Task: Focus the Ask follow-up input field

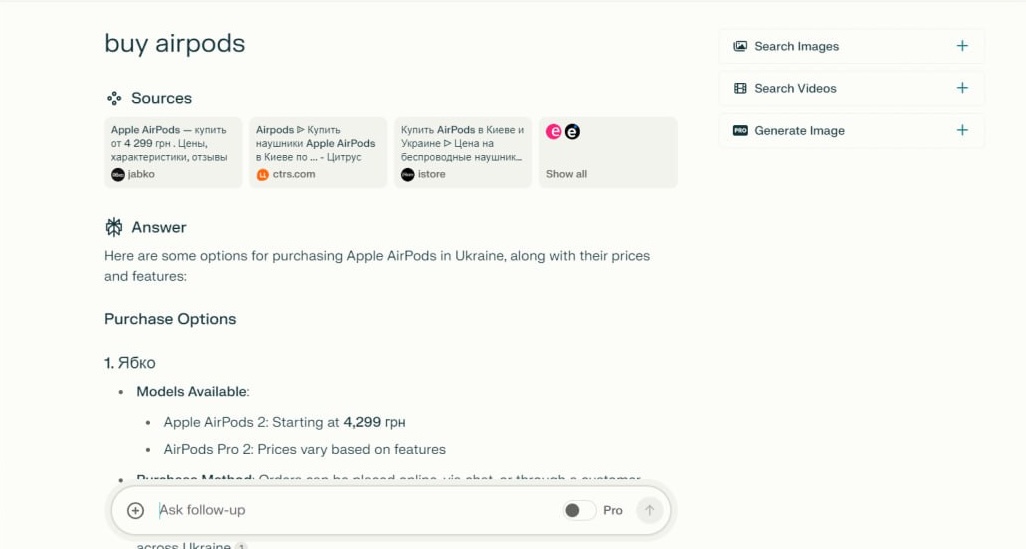Action: pyautogui.click(x=350, y=510)
